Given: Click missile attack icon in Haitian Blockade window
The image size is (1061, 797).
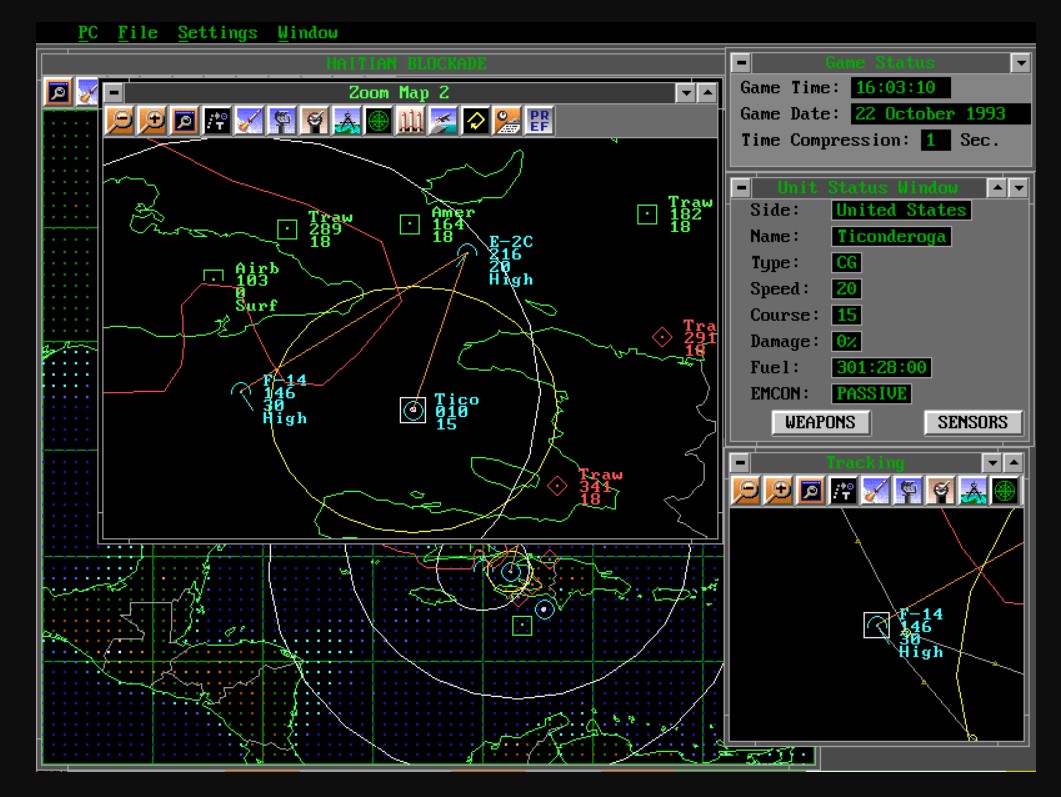Looking at the screenshot, I should 88,92.
